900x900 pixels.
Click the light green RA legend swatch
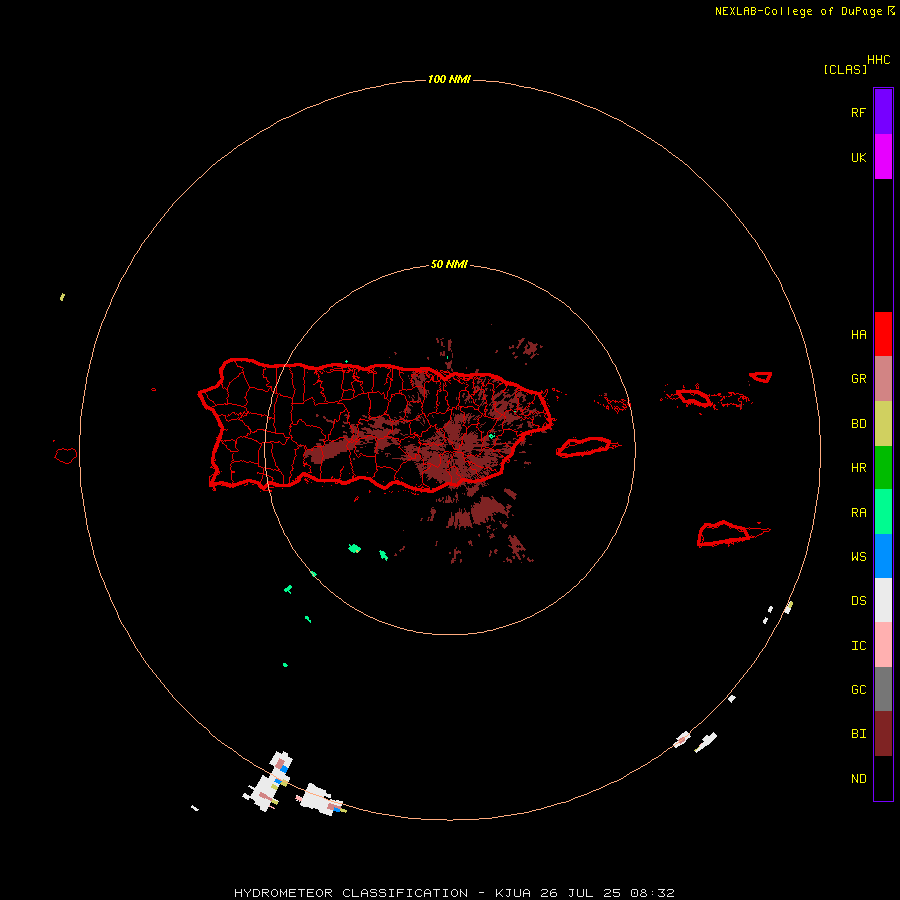tap(883, 512)
